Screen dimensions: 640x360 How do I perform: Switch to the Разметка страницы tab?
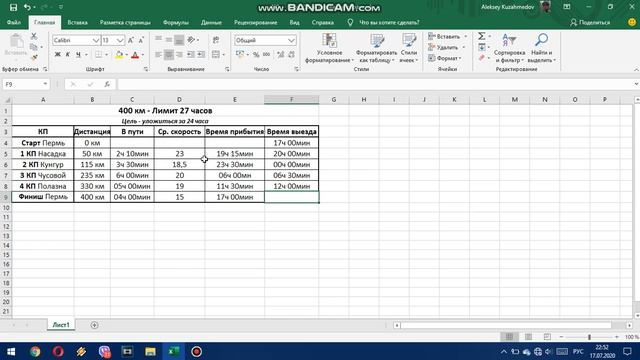[x=125, y=22]
